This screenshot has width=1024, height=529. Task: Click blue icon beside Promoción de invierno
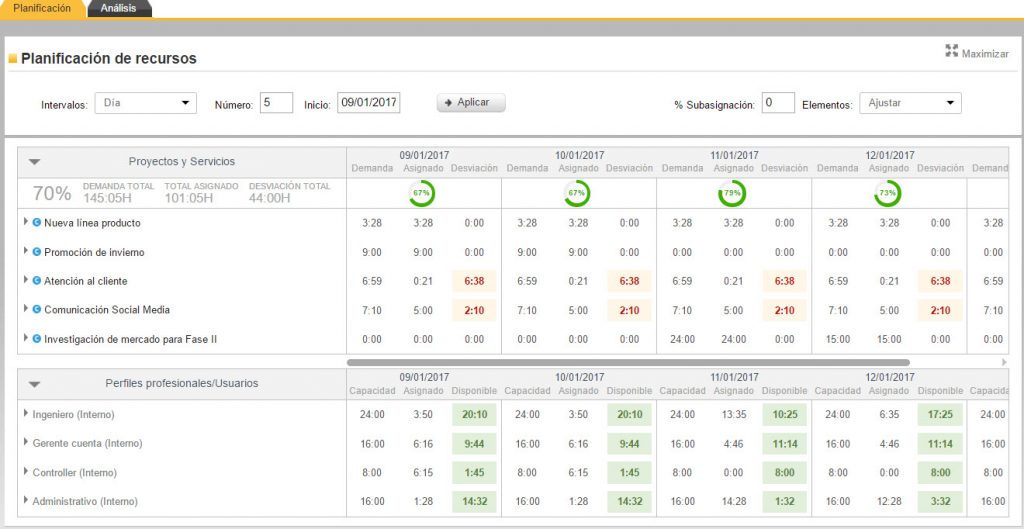pos(37,252)
